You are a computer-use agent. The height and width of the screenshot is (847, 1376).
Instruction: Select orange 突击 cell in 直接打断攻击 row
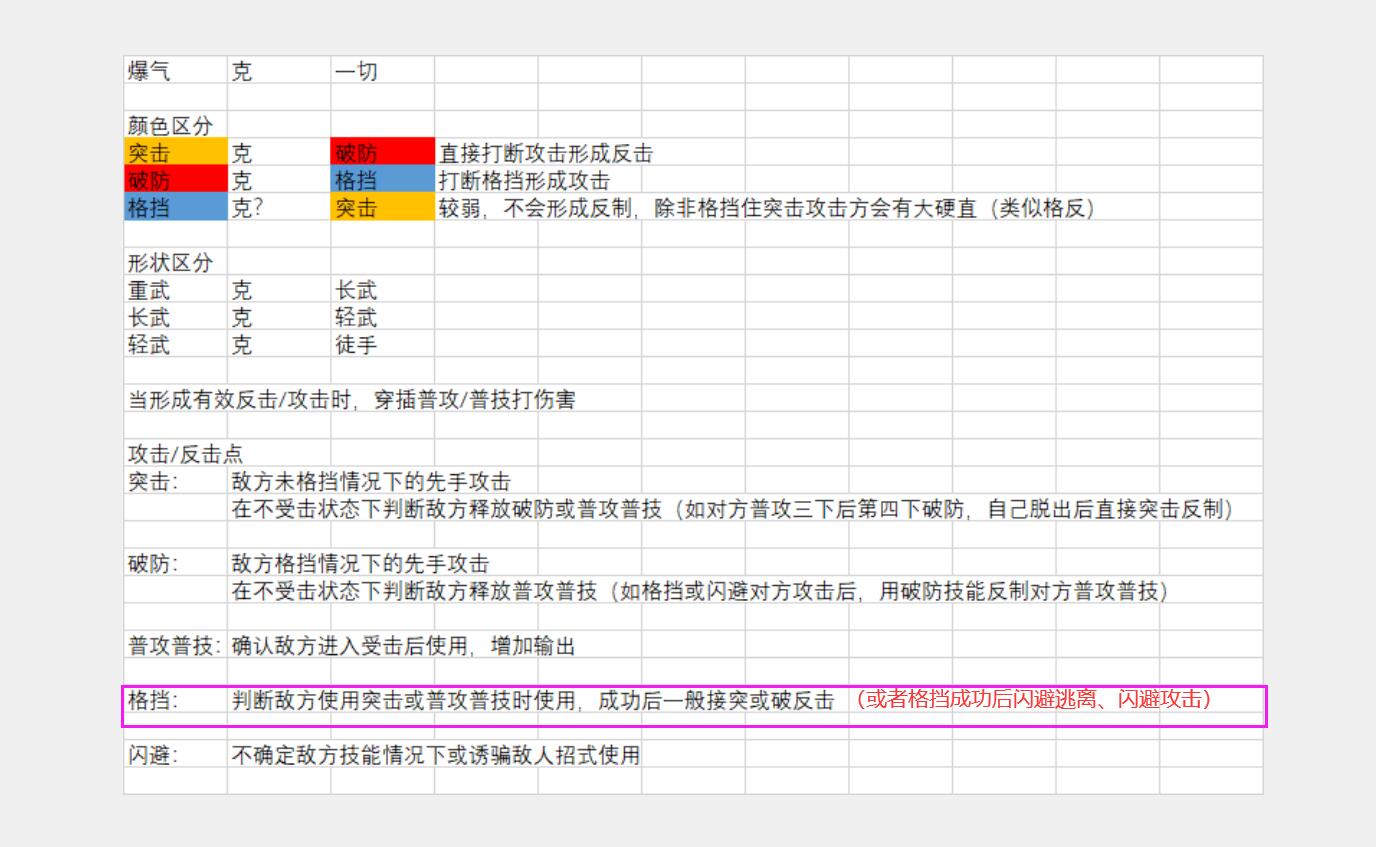pyautogui.click(x=175, y=152)
